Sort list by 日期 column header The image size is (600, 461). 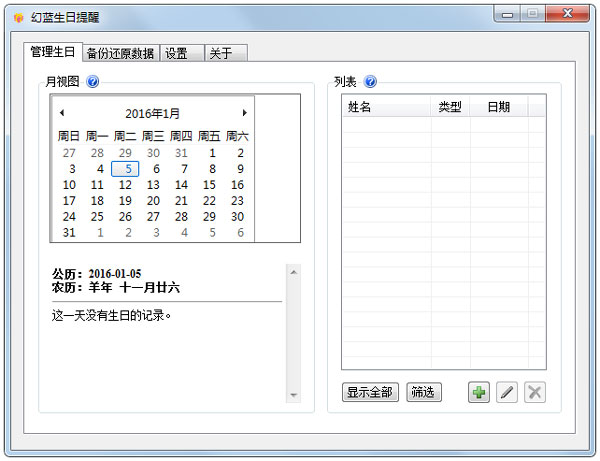tap(498, 107)
